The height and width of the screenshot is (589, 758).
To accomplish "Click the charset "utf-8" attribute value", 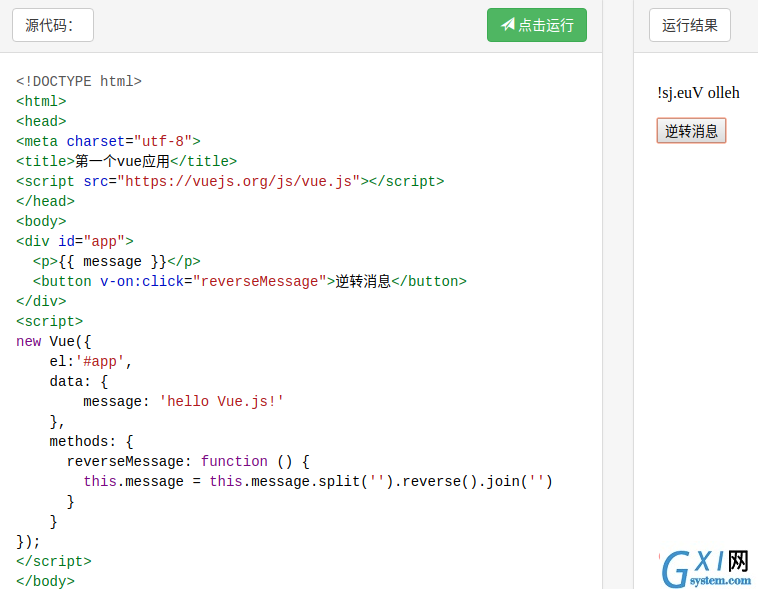I will (163, 141).
